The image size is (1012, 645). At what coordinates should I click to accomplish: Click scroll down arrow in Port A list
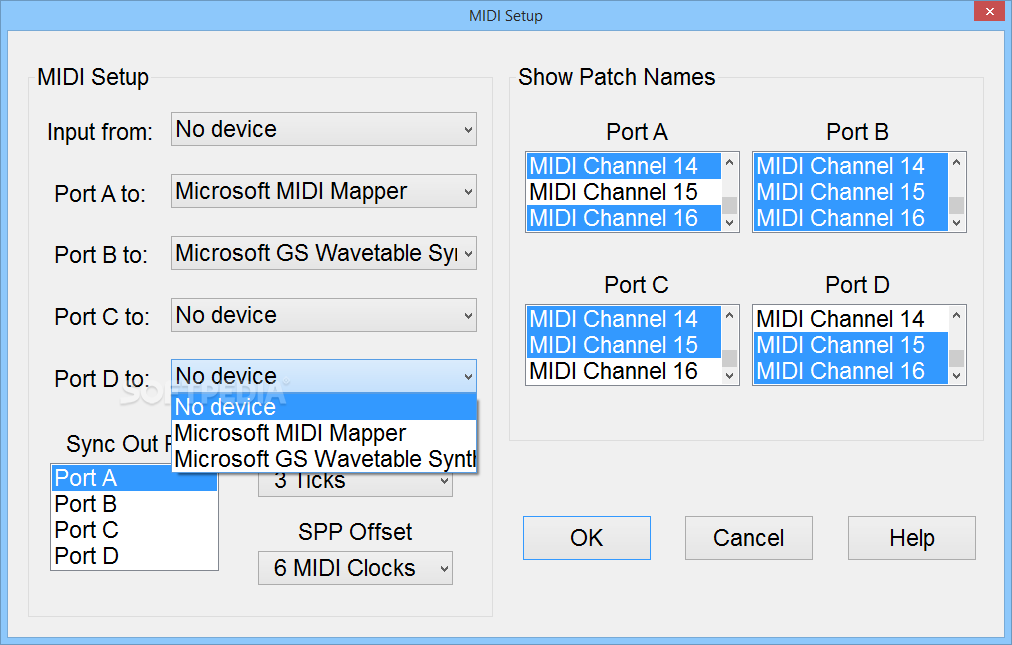point(730,223)
